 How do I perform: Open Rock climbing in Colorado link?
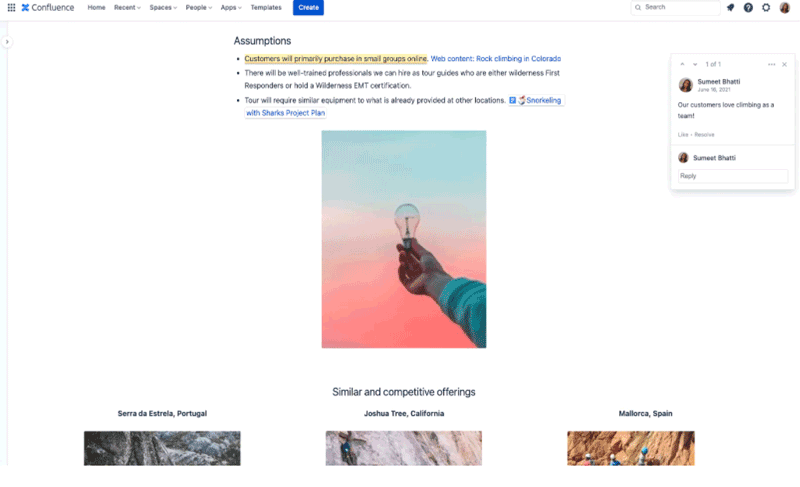pos(495,59)
